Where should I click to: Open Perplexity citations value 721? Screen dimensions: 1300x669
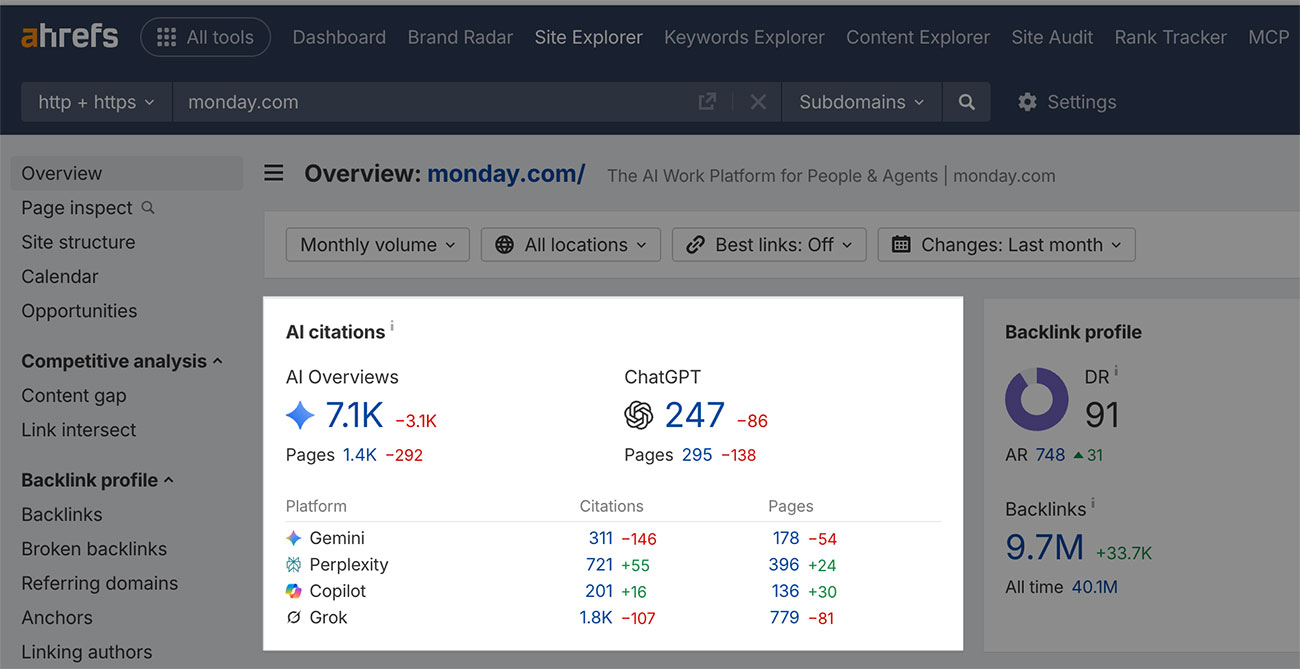click(x=599, y=565)
